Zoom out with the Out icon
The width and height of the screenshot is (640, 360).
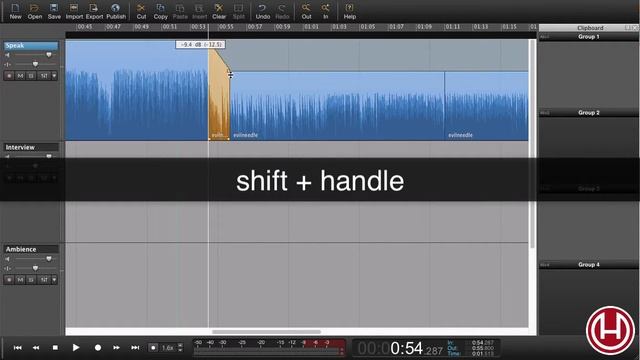click(306, 11)
